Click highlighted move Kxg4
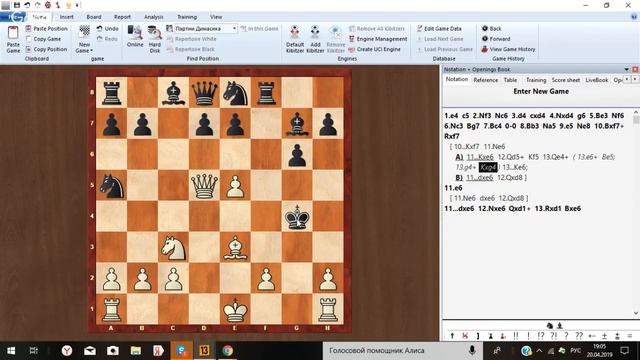Image resolution: width=640 pixels, height=360 pixels. coord(488,167)
